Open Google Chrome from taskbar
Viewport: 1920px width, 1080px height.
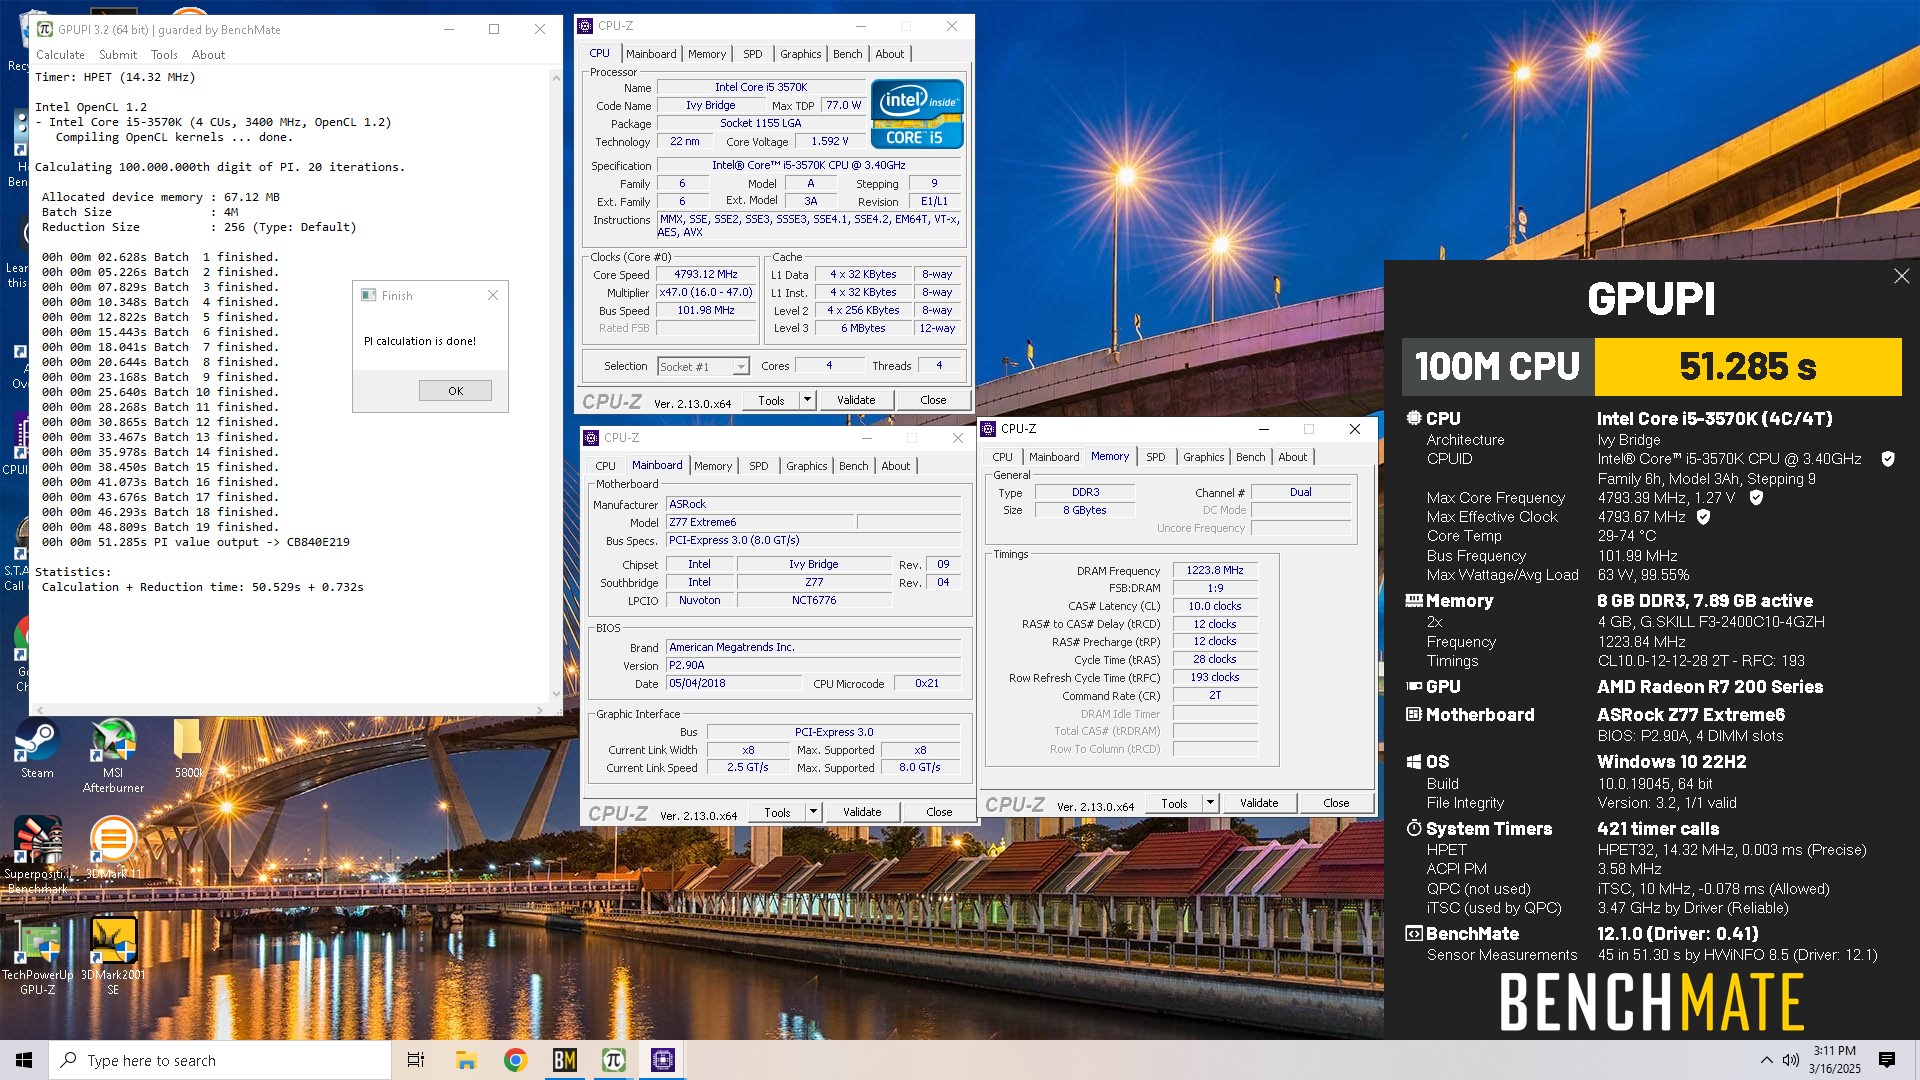(x=515, y=1060)
